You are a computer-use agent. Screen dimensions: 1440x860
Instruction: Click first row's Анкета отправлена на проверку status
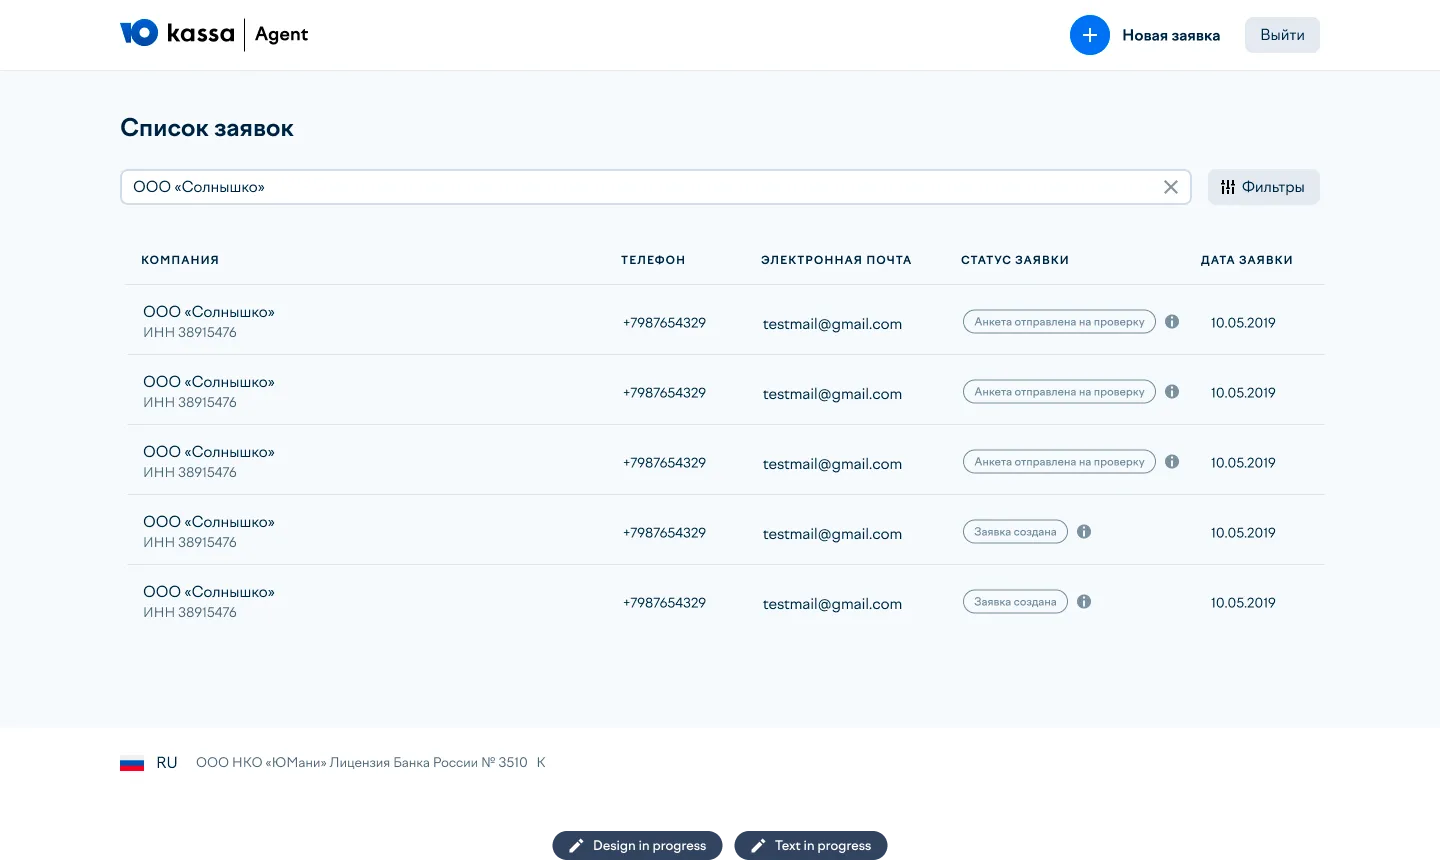click(x=1059, y=322)
